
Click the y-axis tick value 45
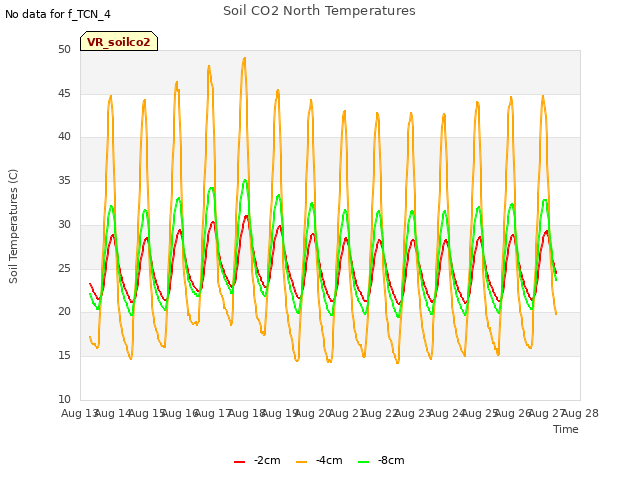pyautogui.click(x=64, y=93)
